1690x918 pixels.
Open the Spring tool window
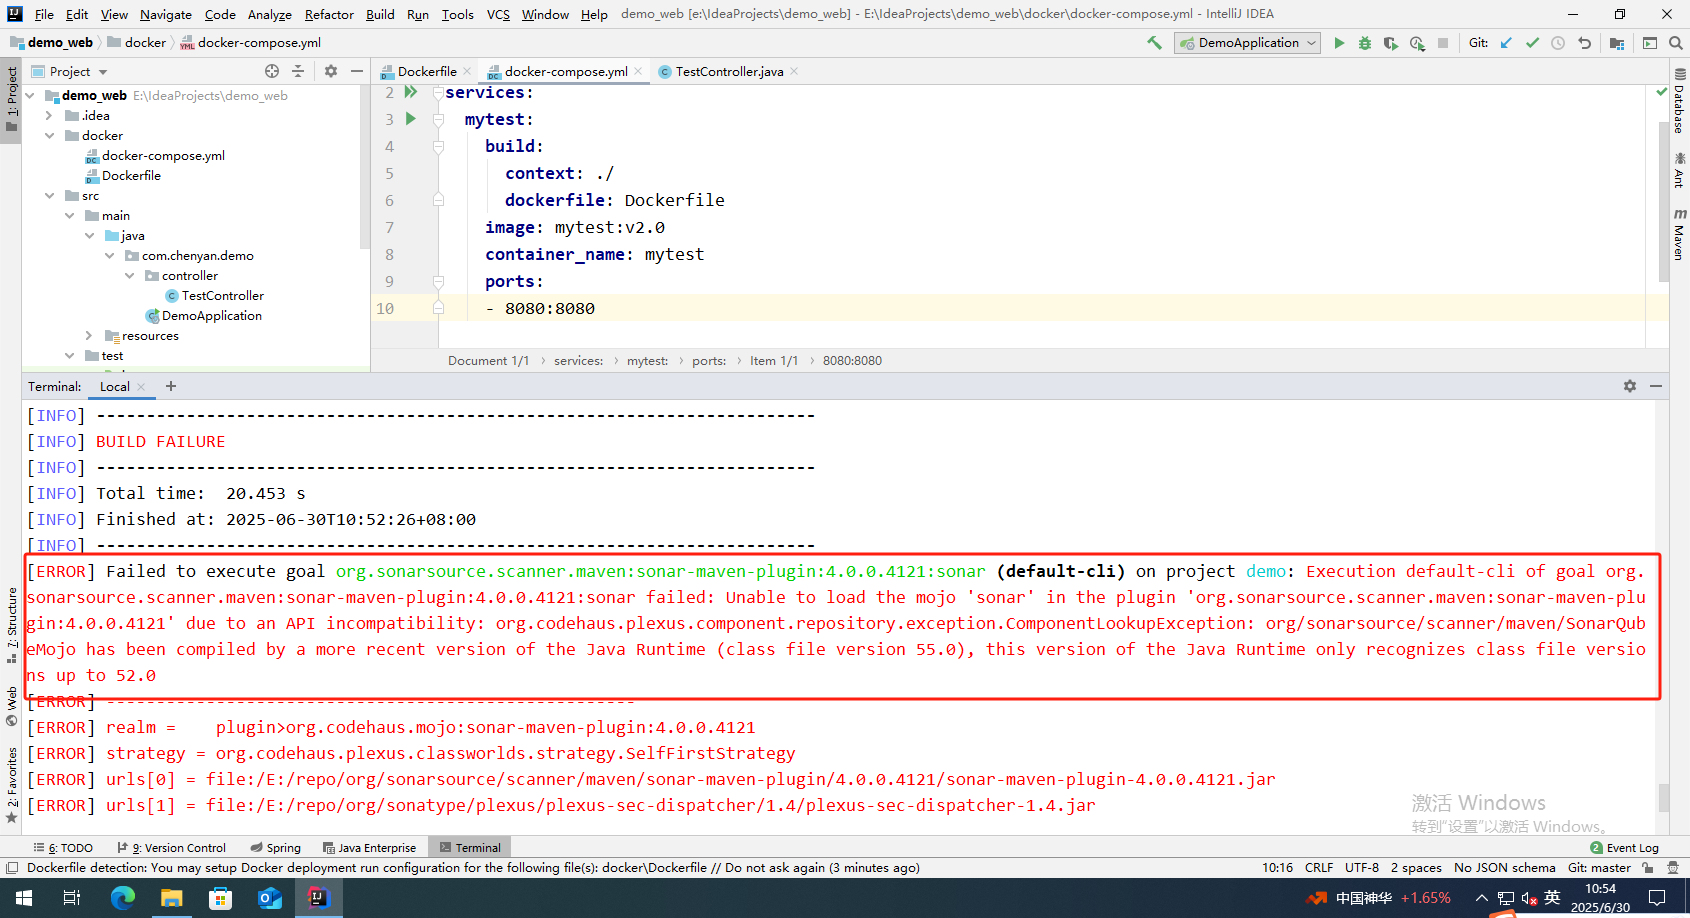point(275,848)
